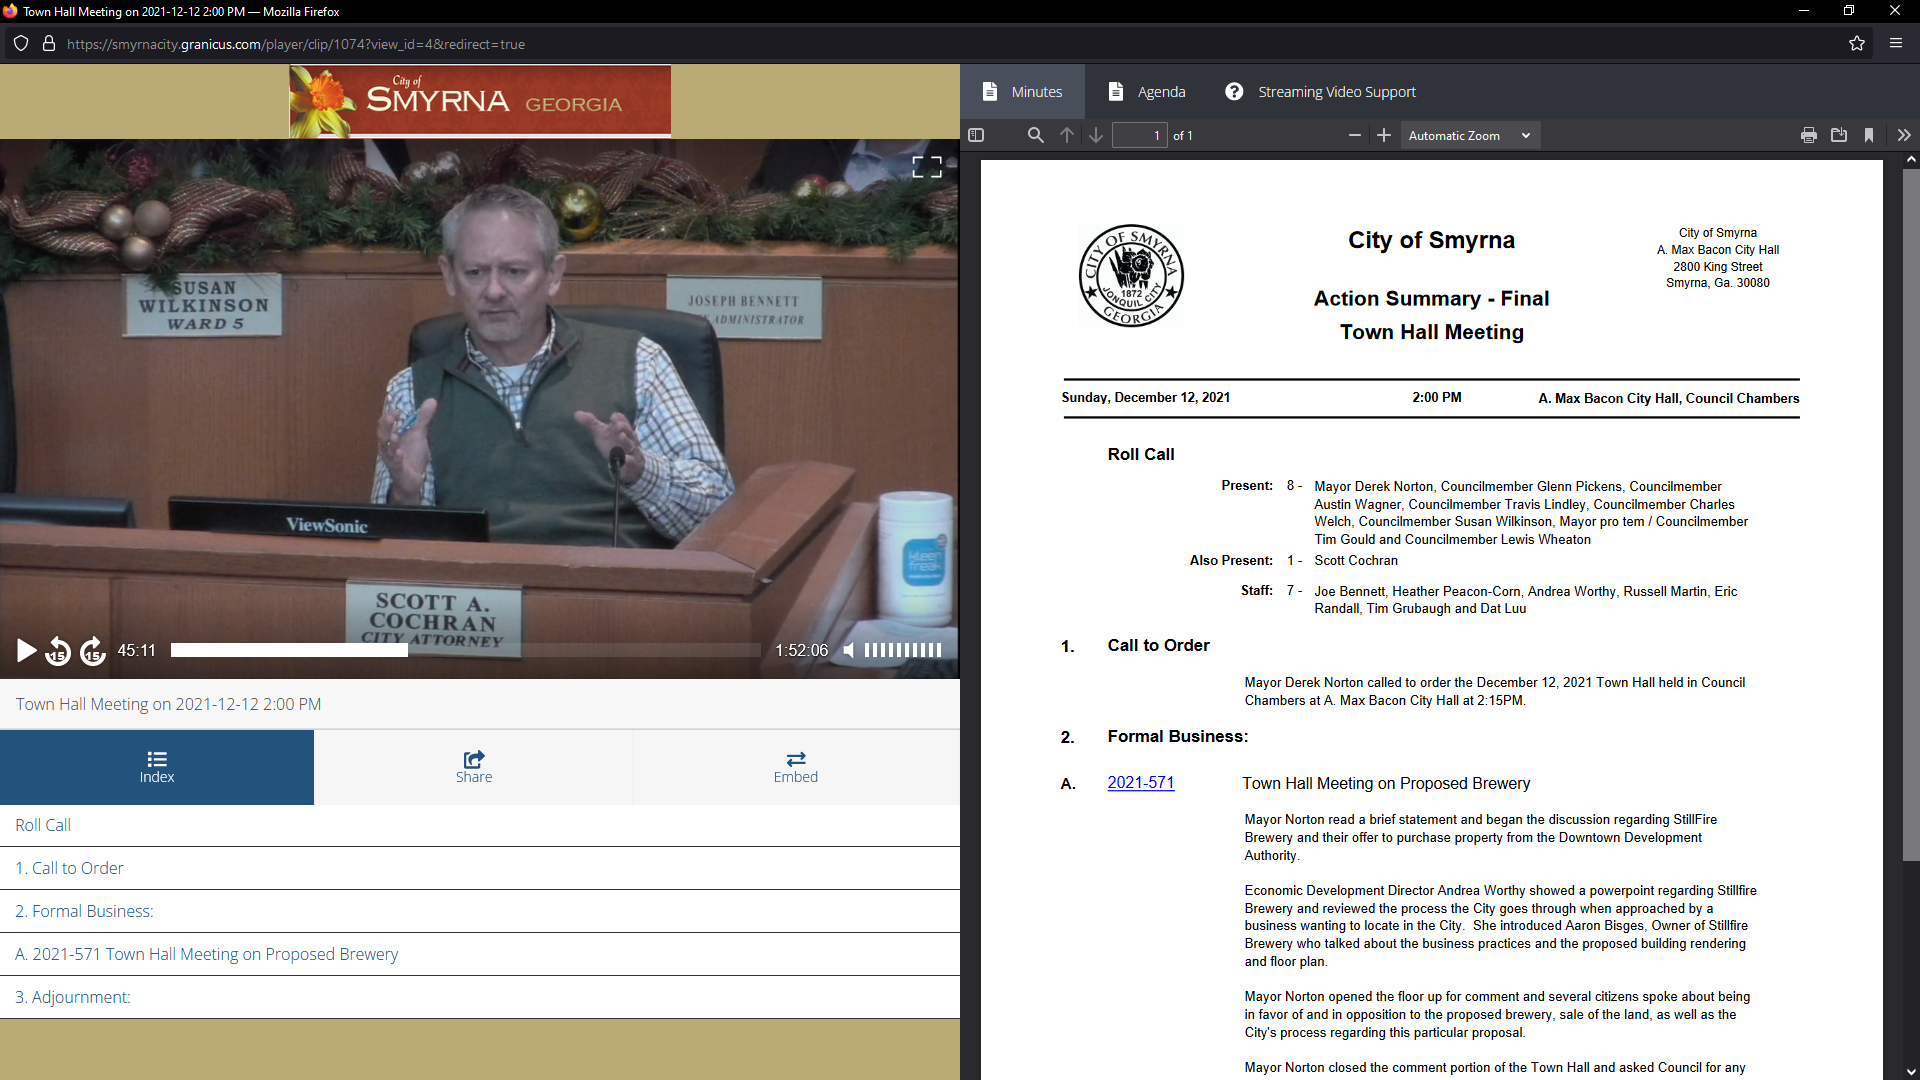Open the Share tab
Viewport: 1920px width, 1080px height.
pyautogui.click(x=474, y=767)
